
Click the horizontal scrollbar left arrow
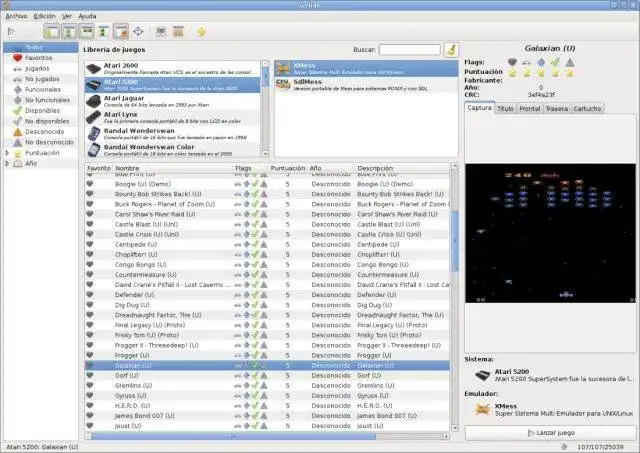click(88, 436)
